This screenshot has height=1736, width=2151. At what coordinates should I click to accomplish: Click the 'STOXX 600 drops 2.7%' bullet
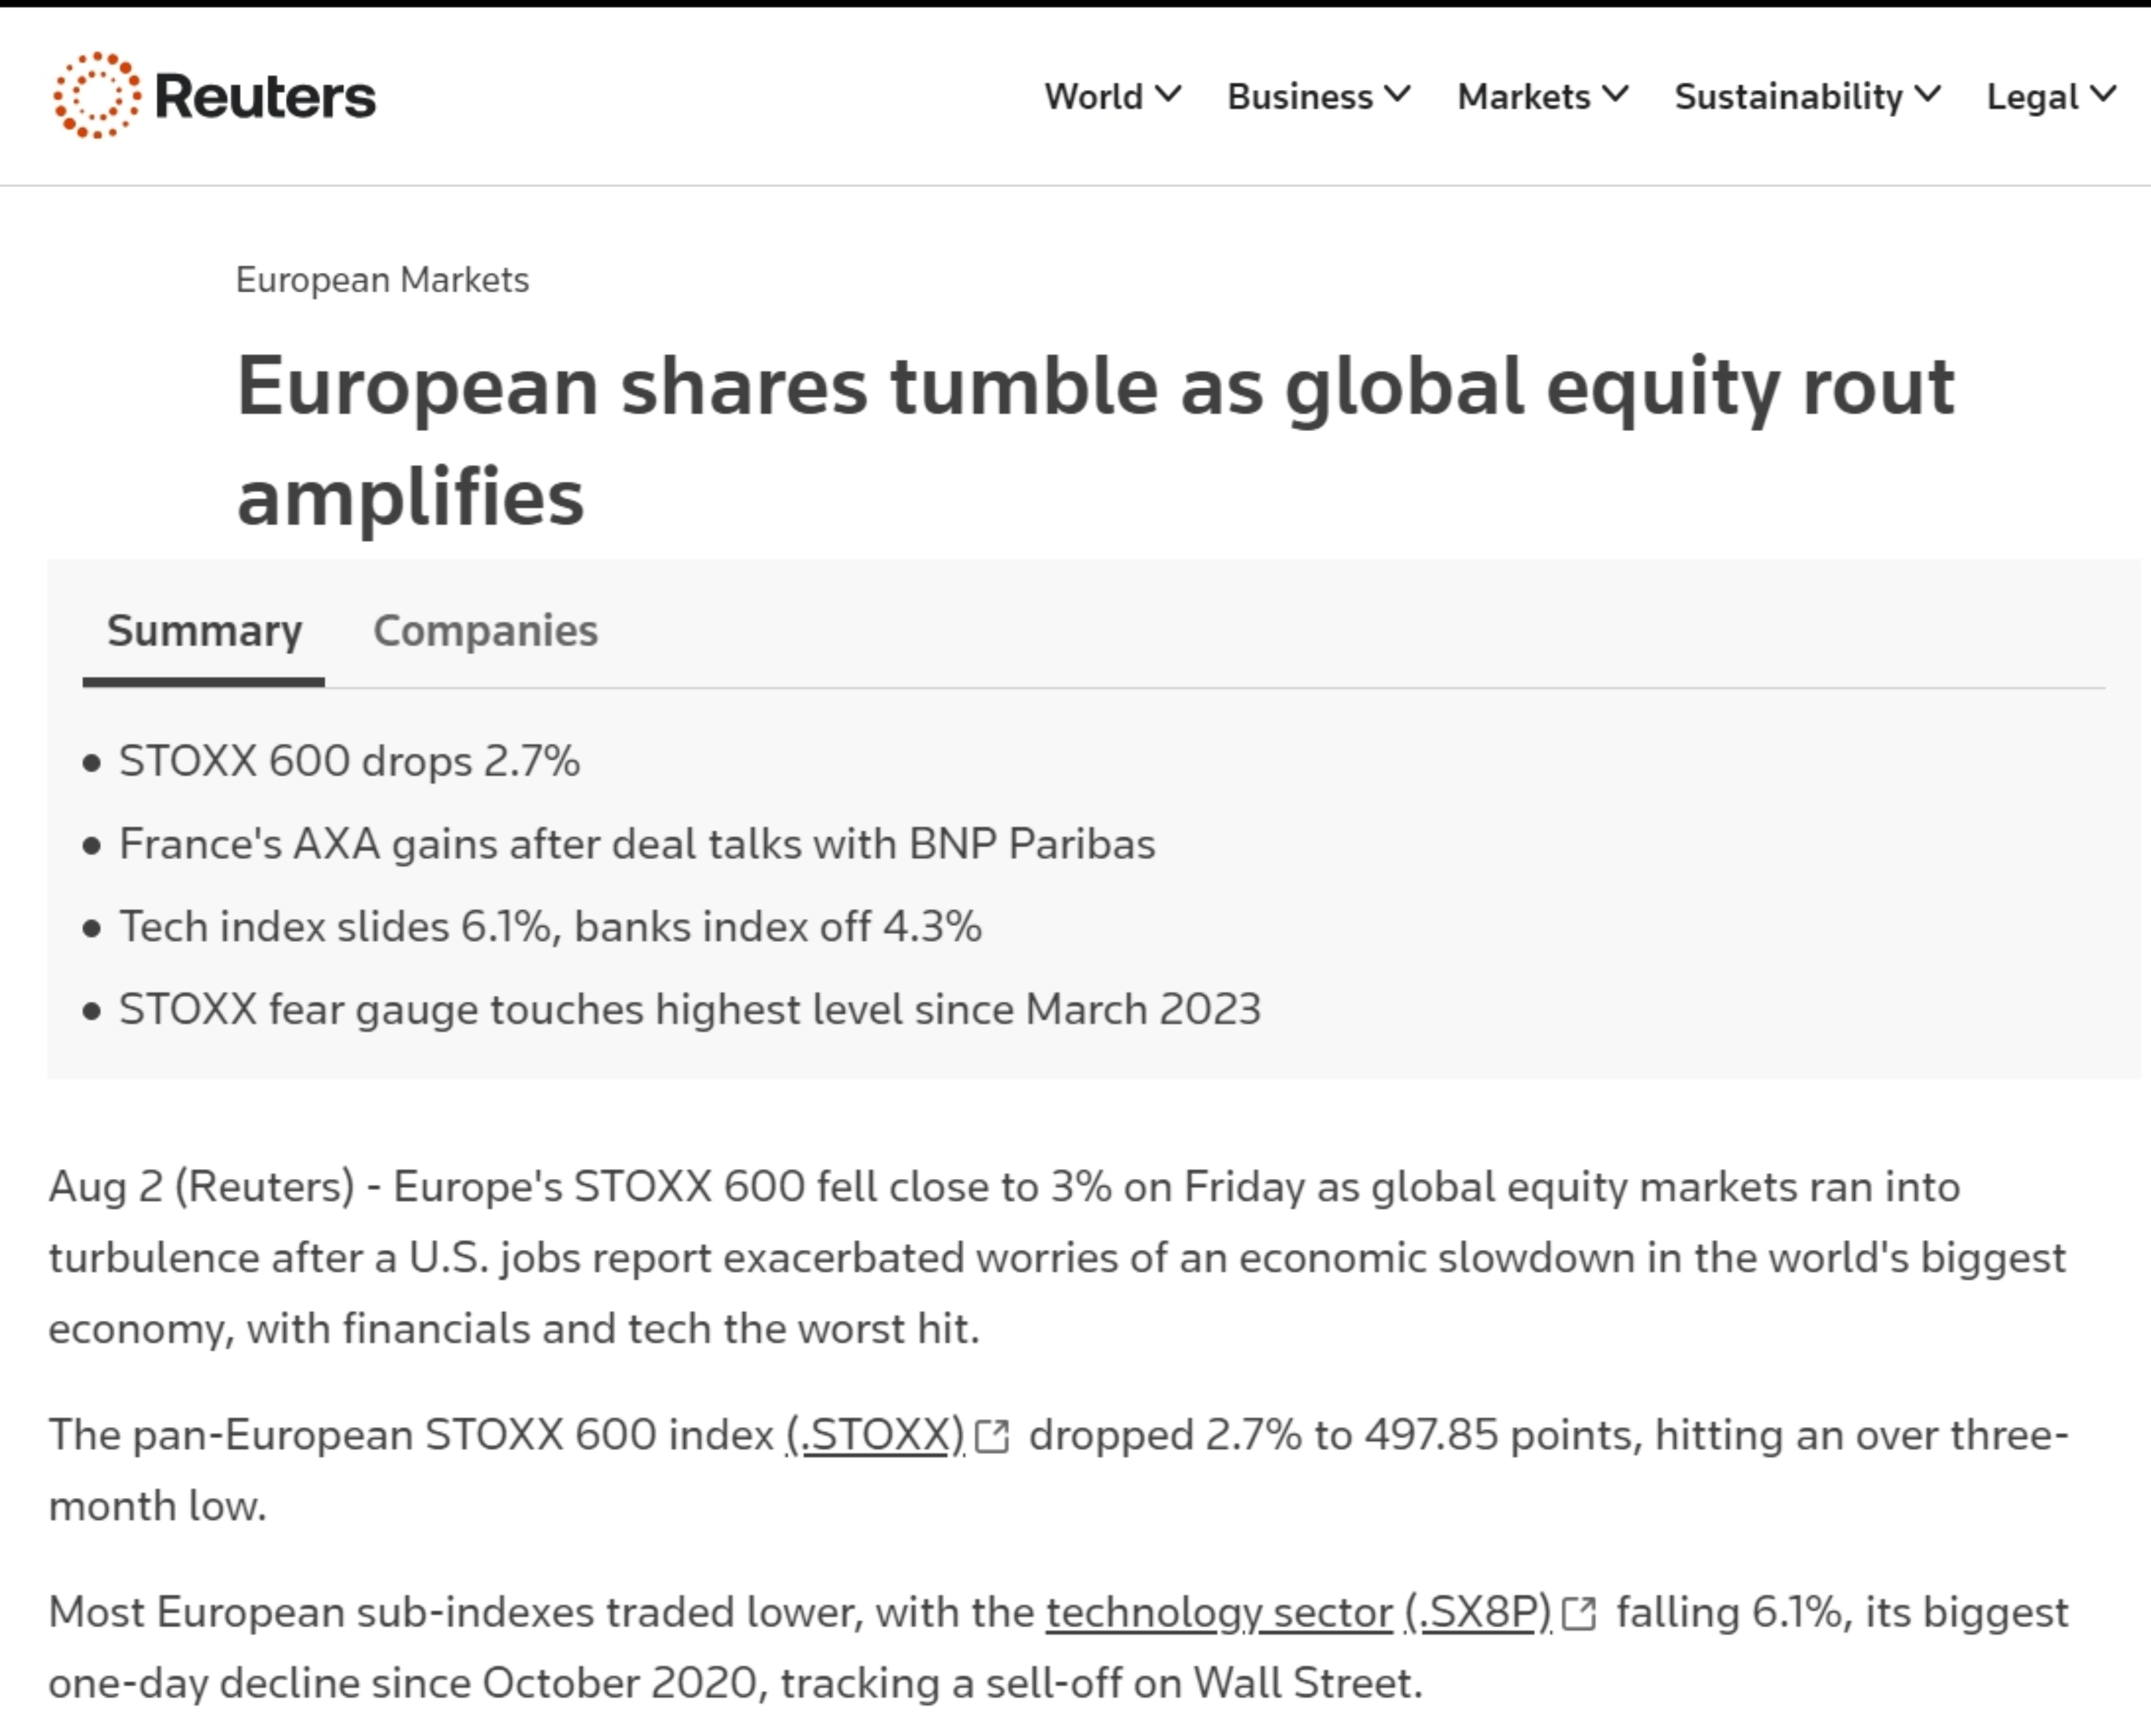click(349, 761)
